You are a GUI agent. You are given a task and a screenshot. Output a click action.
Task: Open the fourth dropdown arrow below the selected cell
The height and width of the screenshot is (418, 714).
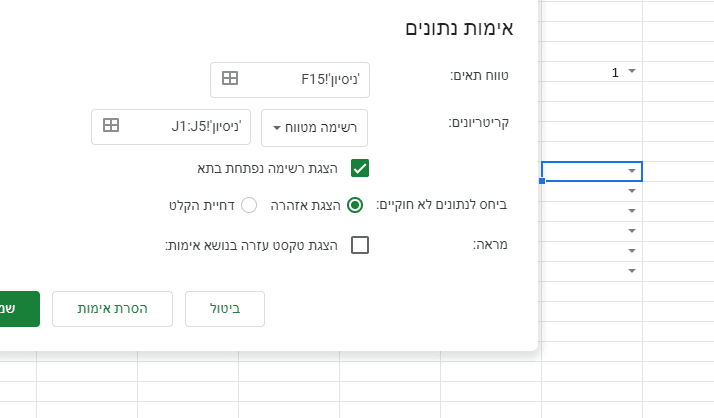coord(632,251)
